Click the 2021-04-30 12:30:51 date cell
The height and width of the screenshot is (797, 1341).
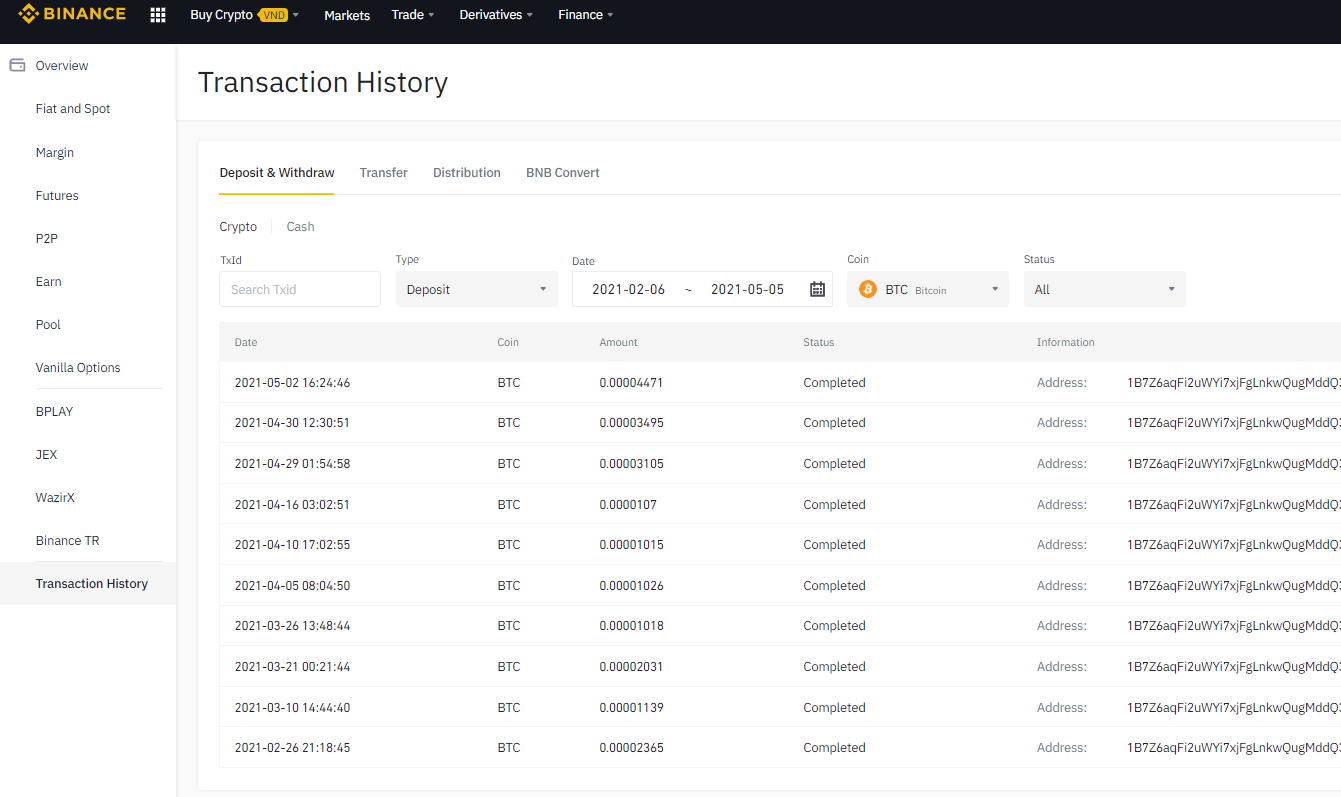293,423
